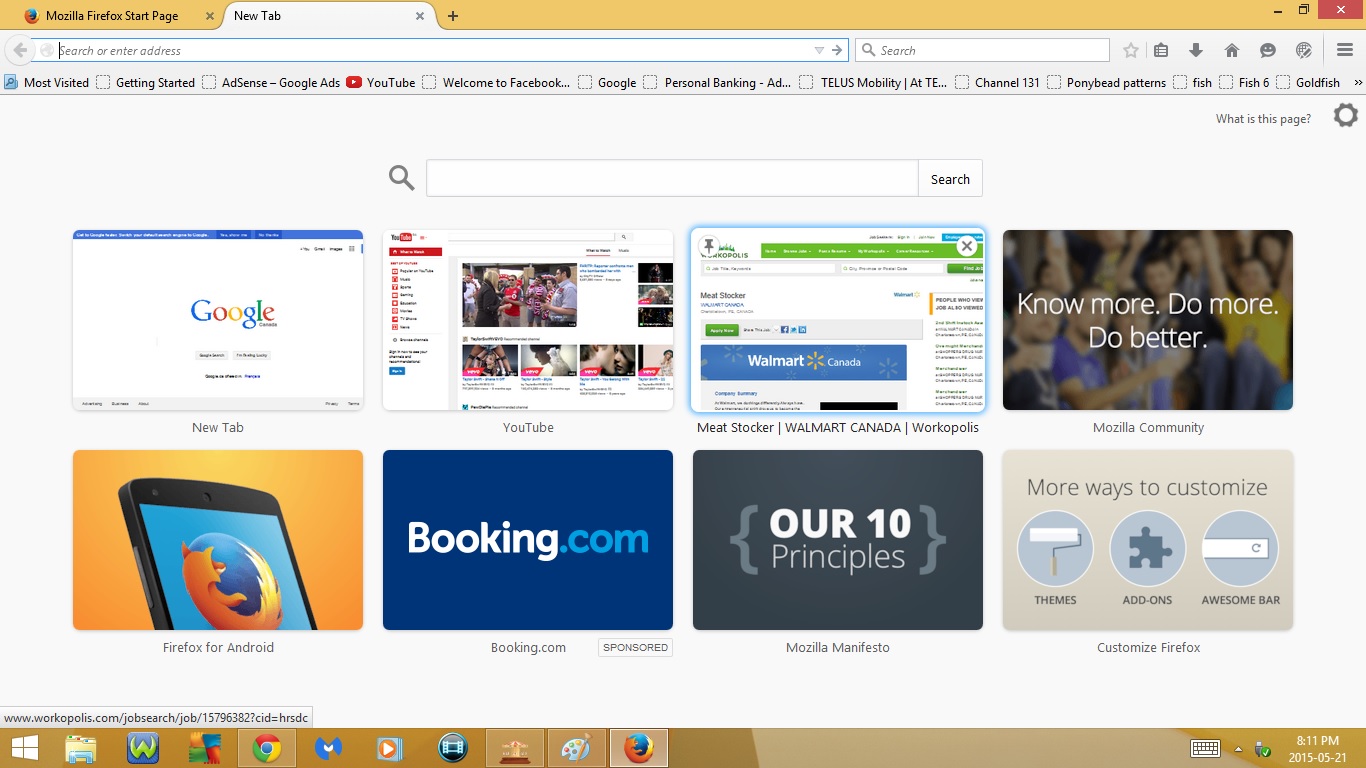Click the SPONSORED label under Booking.com

[x=636, y=647]
